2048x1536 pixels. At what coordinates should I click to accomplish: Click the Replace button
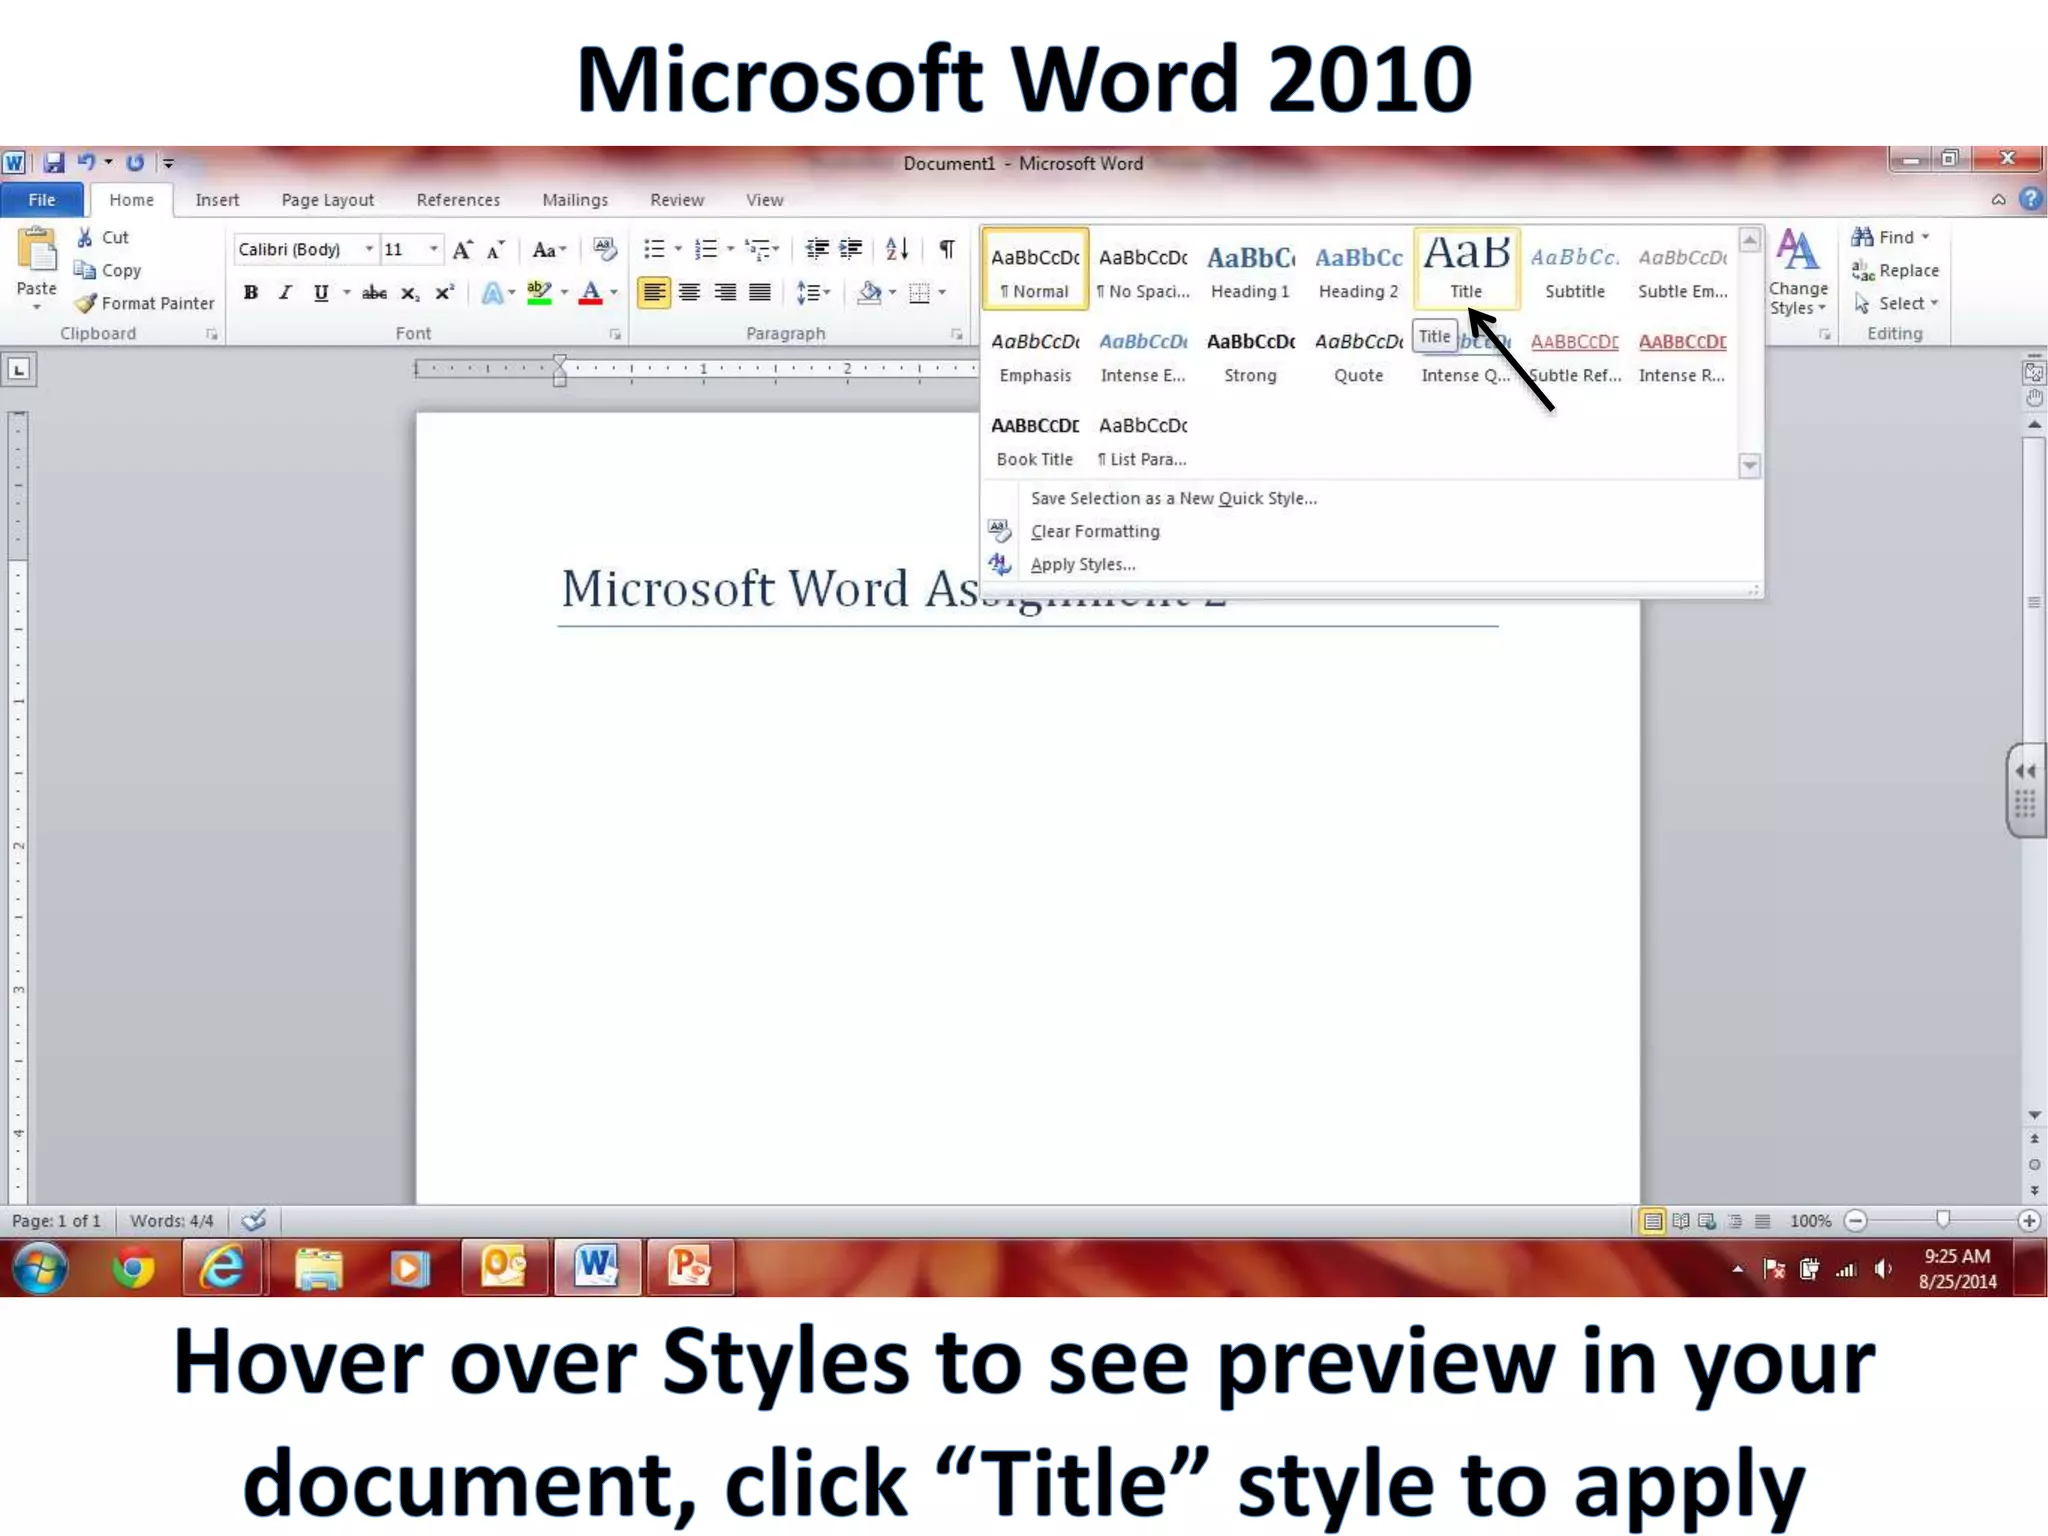click(1894, 270)
